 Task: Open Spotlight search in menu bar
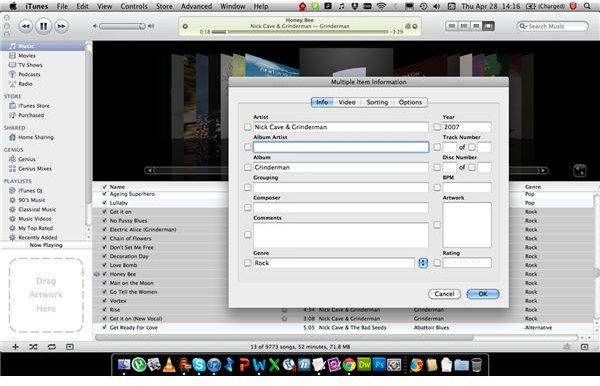(x=587, y=6)
